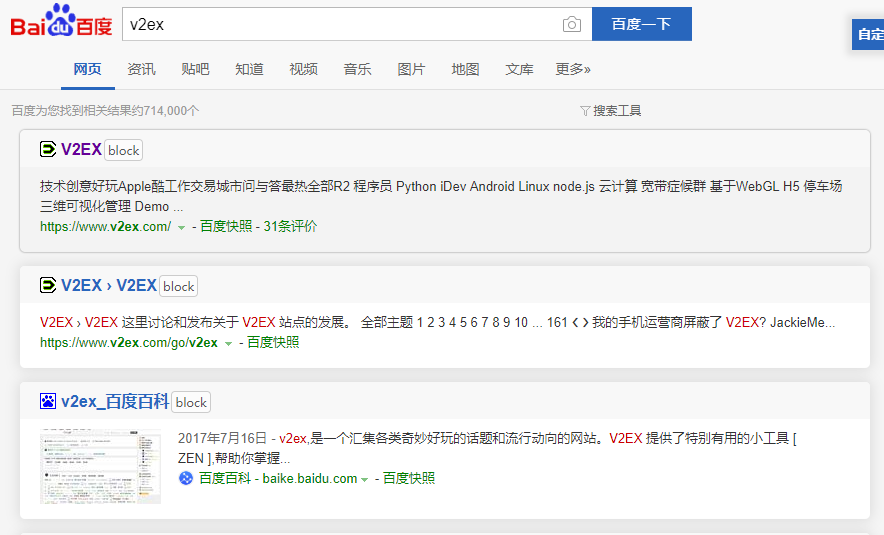Click the Baidu logo
The height and width of the screenshot is (535, 884).
pyautogui.click(x=61, y=22)
